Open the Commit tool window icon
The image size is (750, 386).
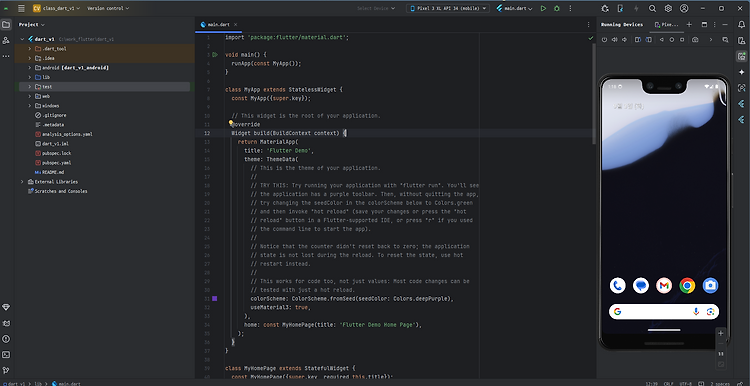(6, 40)
